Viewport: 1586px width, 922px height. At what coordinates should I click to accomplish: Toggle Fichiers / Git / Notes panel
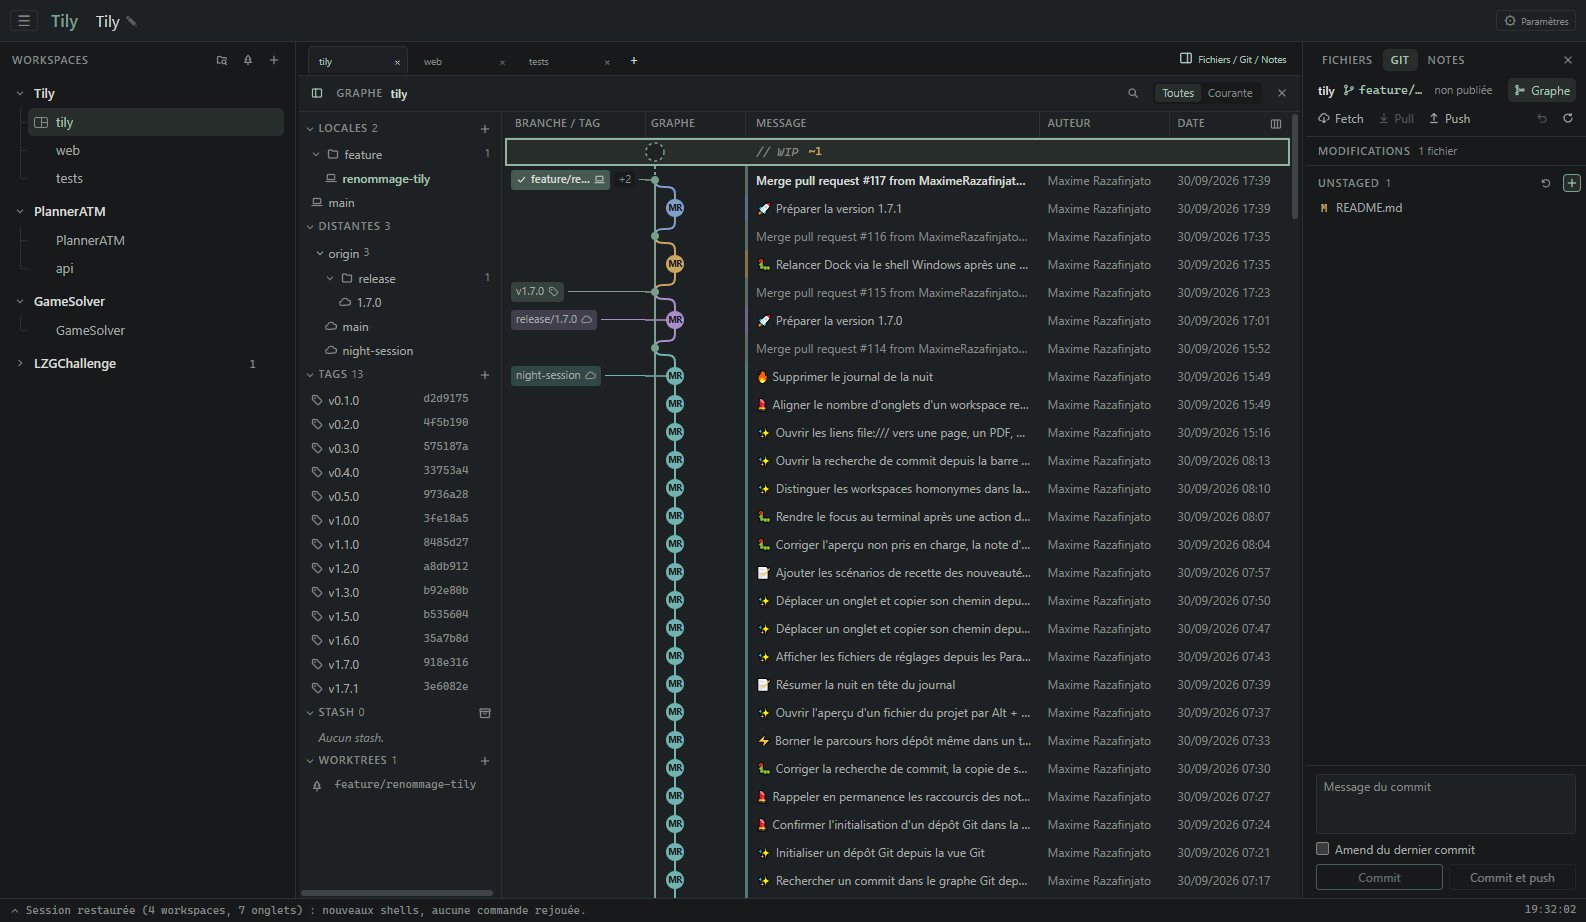click(x=1233, y=59)
